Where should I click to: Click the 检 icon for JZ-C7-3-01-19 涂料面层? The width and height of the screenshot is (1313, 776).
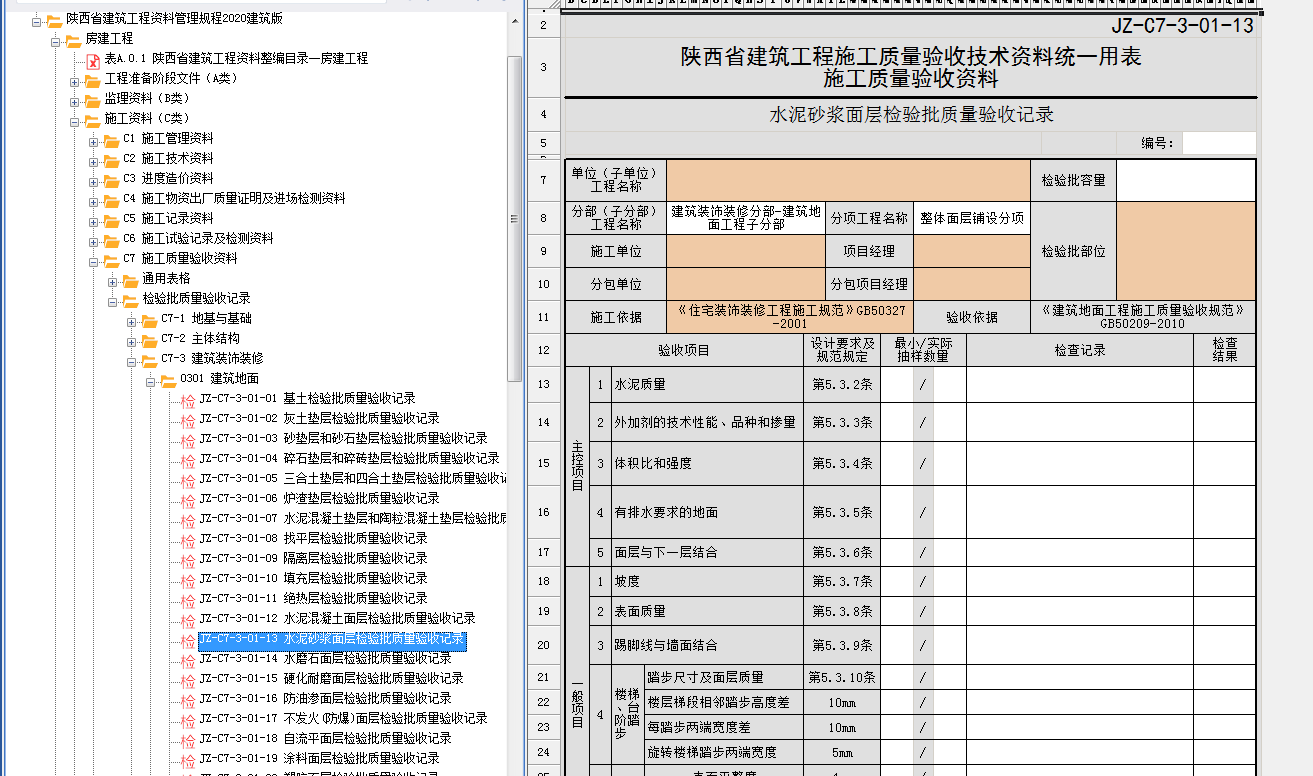coord(187,760)
